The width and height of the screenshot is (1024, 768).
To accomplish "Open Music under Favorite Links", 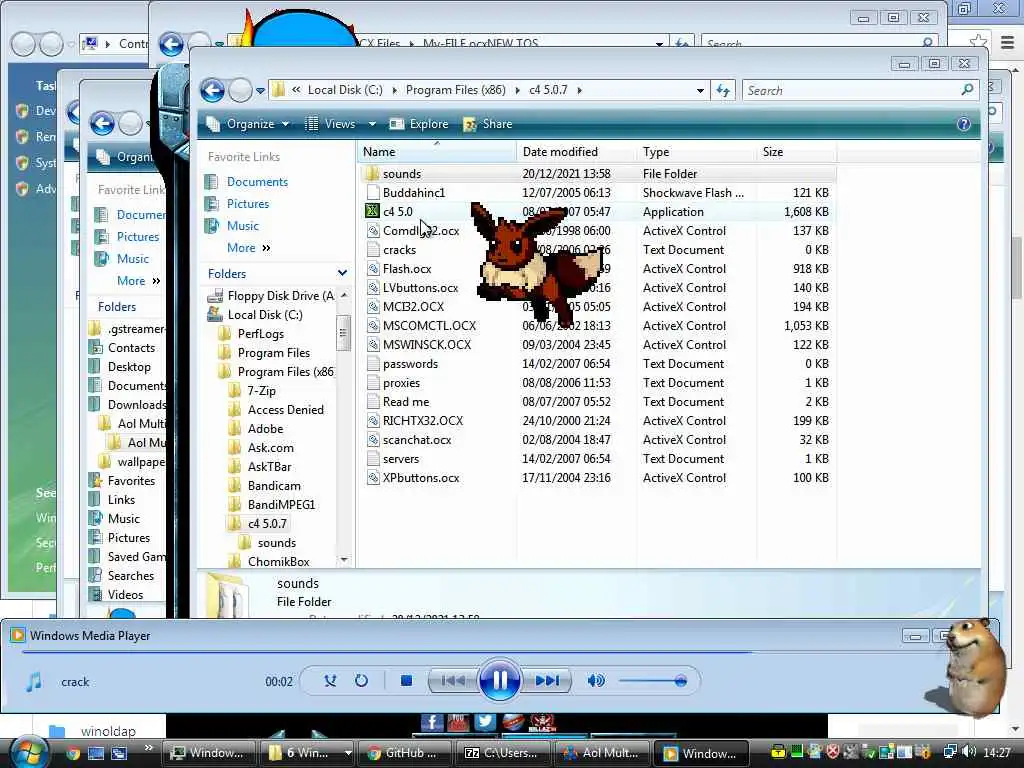I will [242, 226].
